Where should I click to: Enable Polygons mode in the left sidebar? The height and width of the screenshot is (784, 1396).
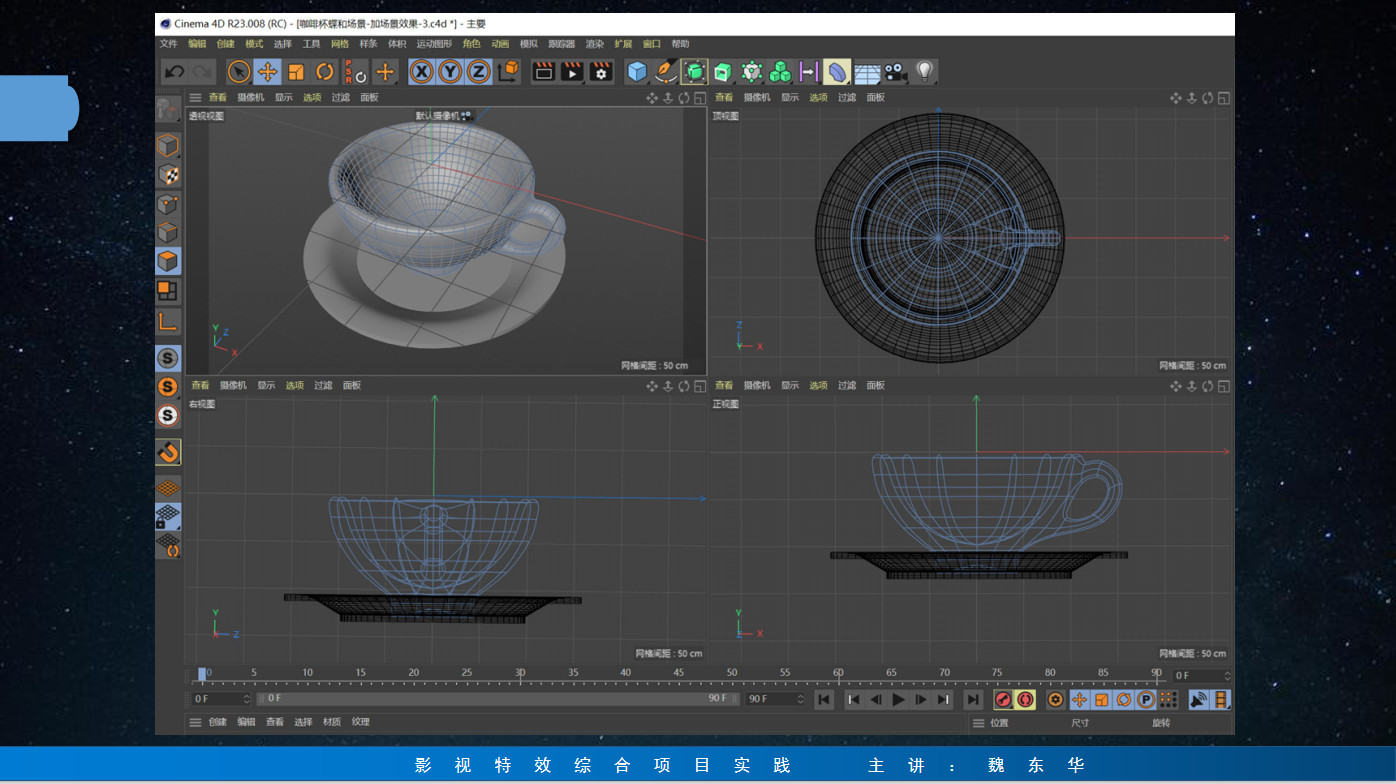(168, 262)
